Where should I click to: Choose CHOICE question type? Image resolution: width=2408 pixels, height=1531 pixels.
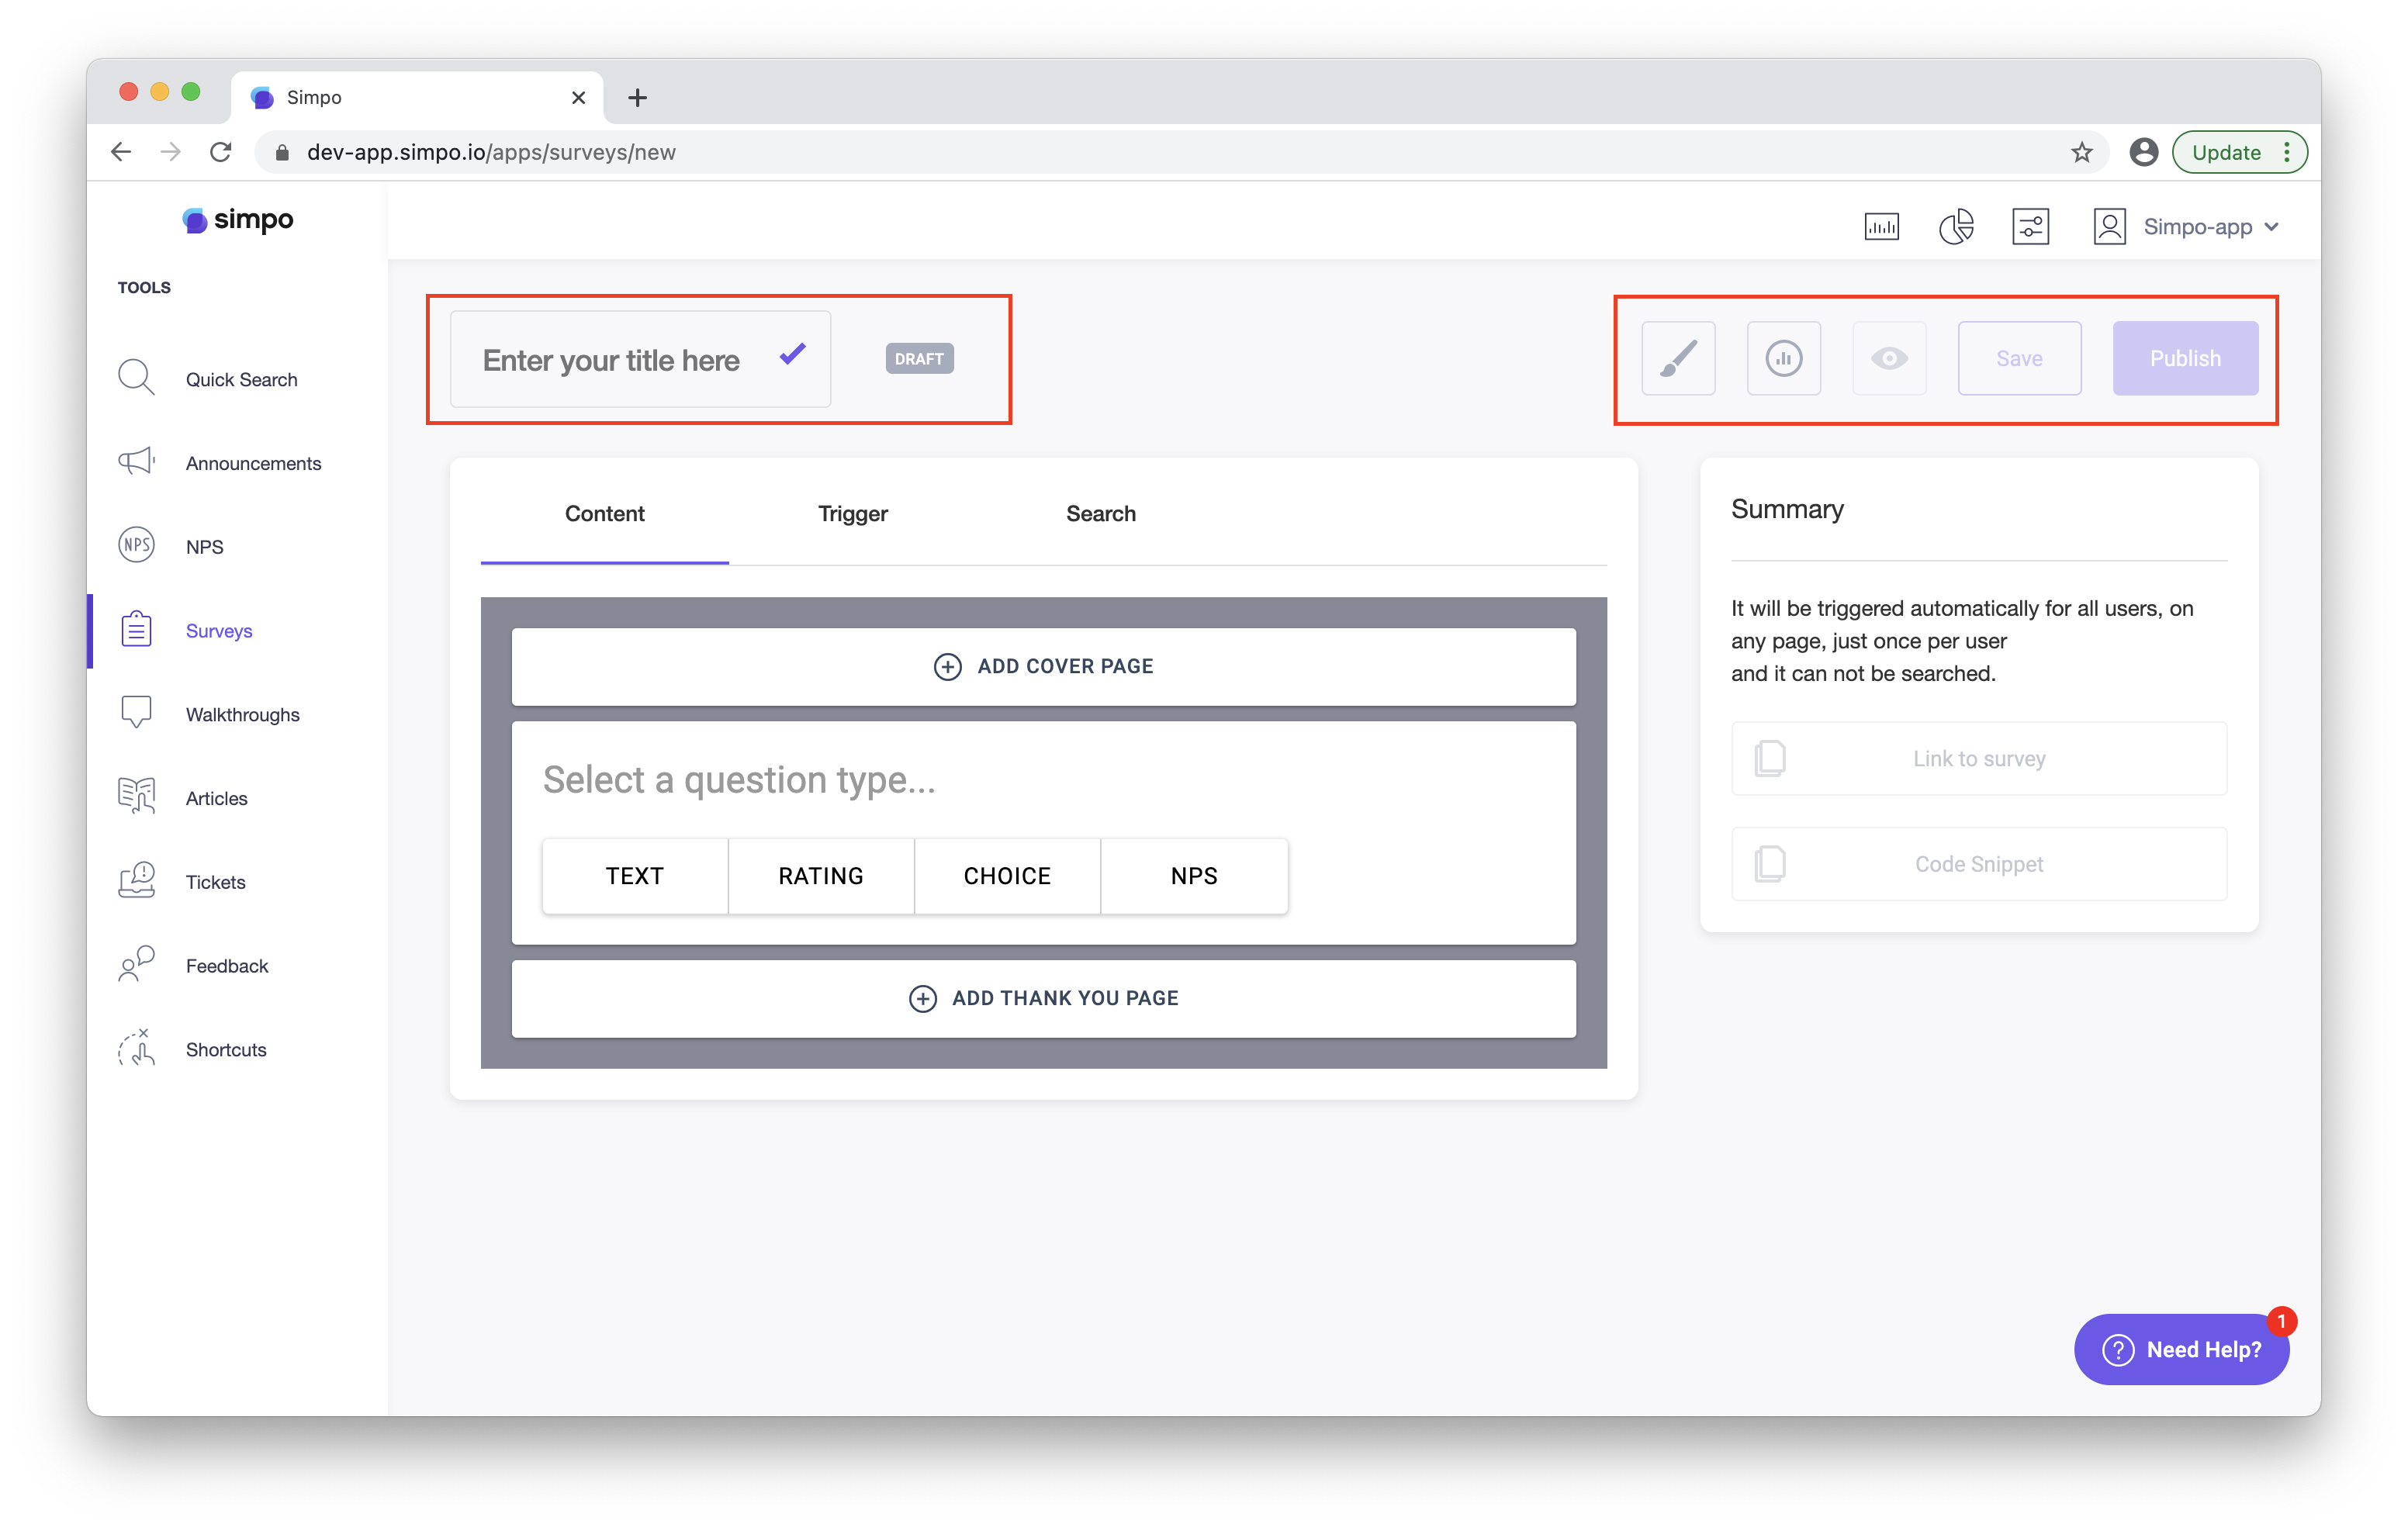coord(1007,875)
